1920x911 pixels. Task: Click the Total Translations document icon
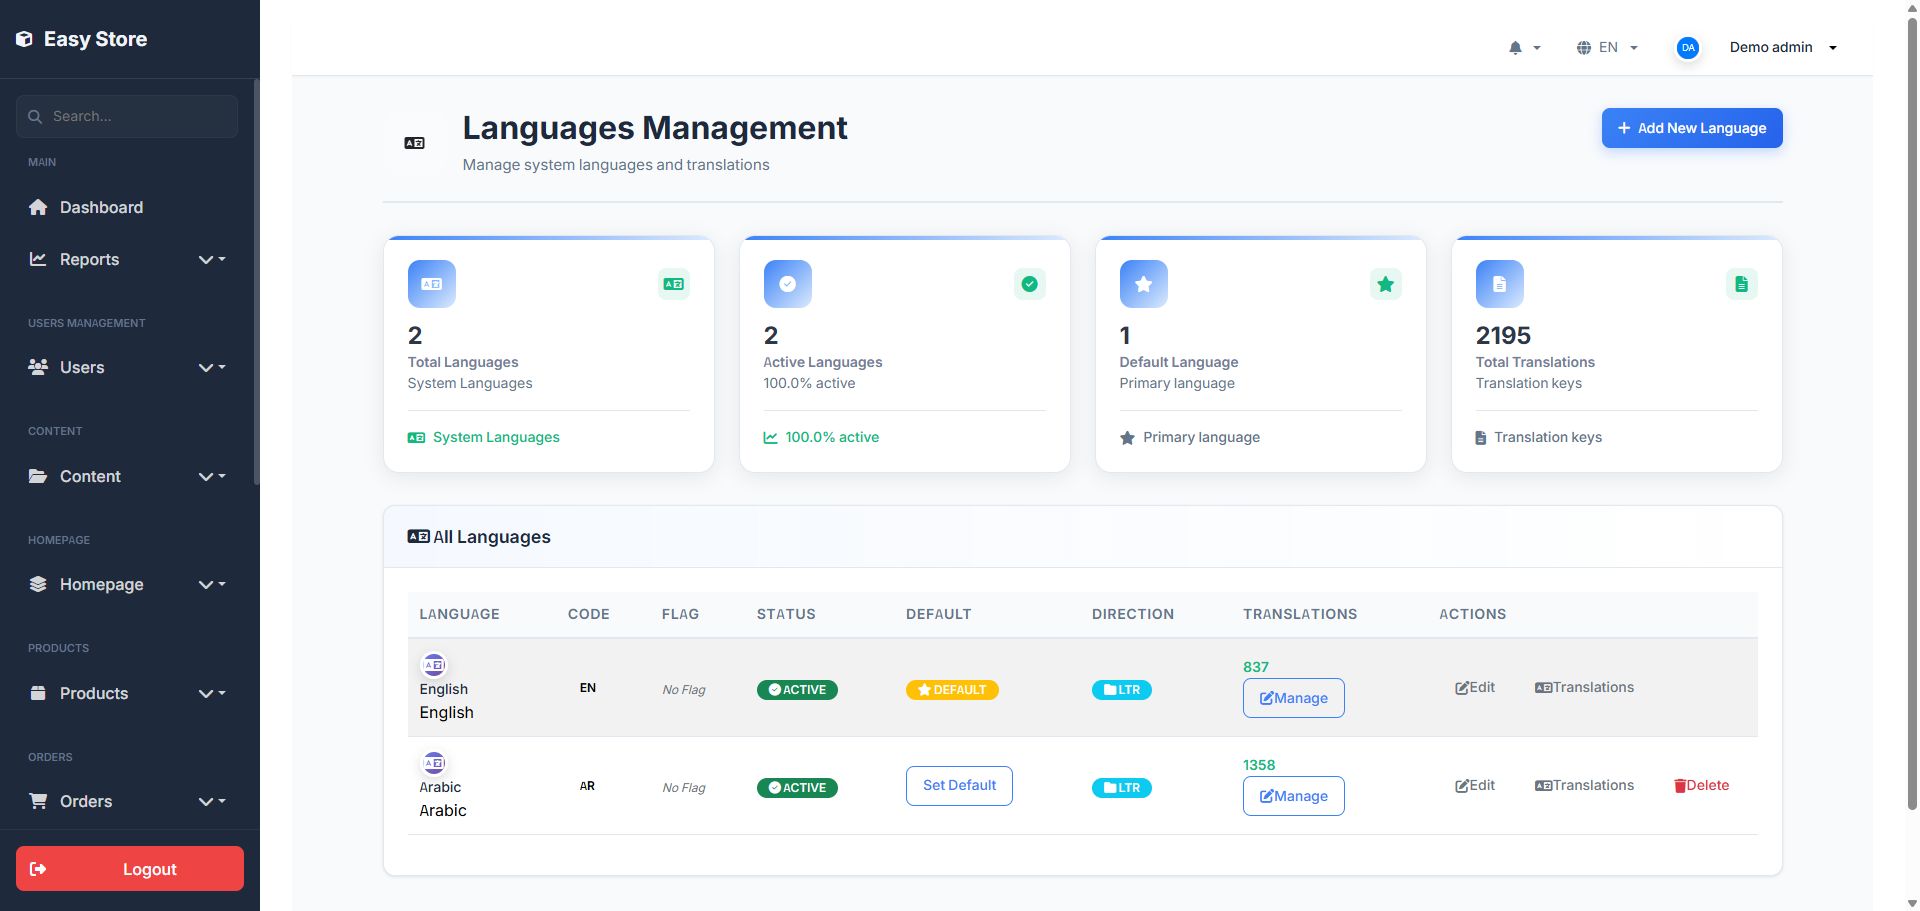1499,284
